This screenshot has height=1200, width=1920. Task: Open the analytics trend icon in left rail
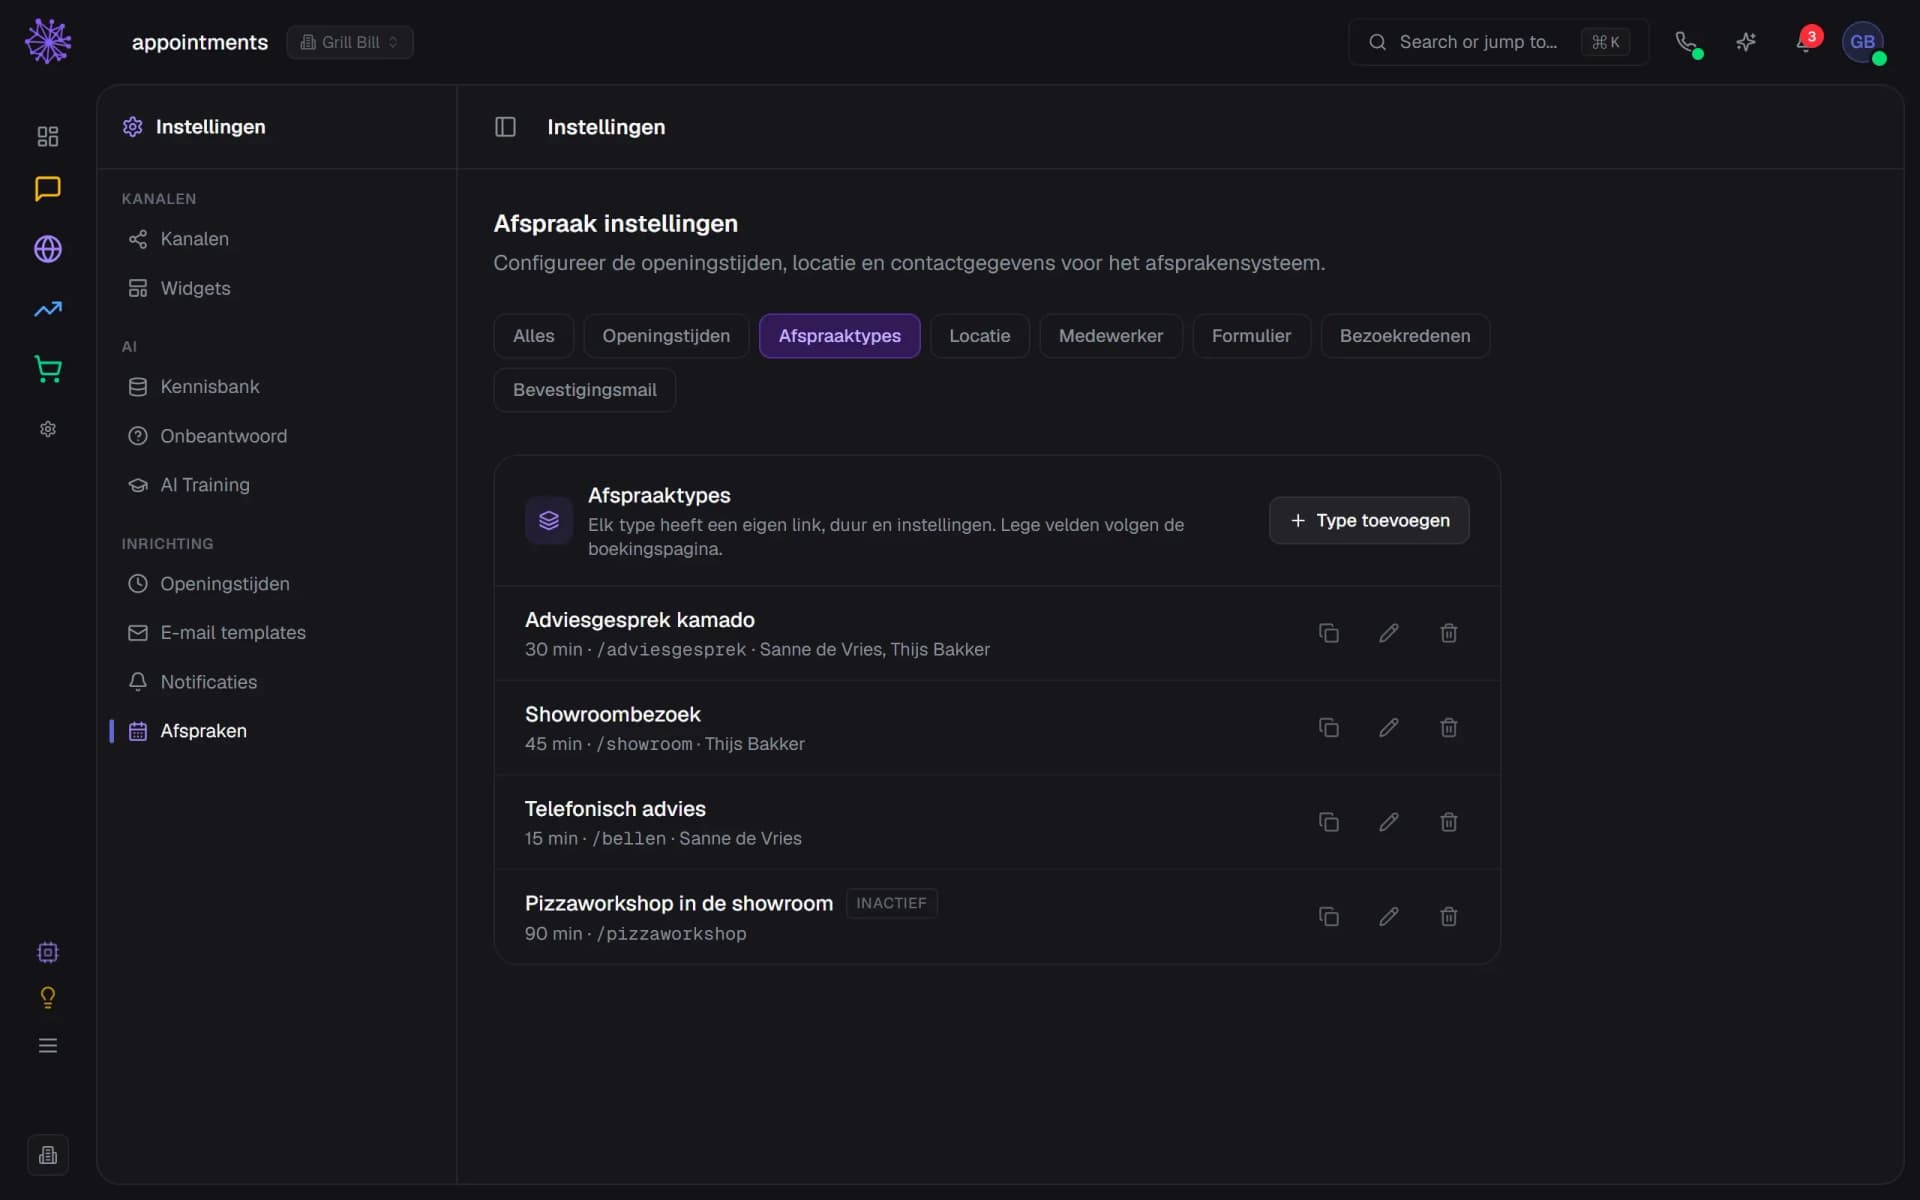[x=48, y=309]
